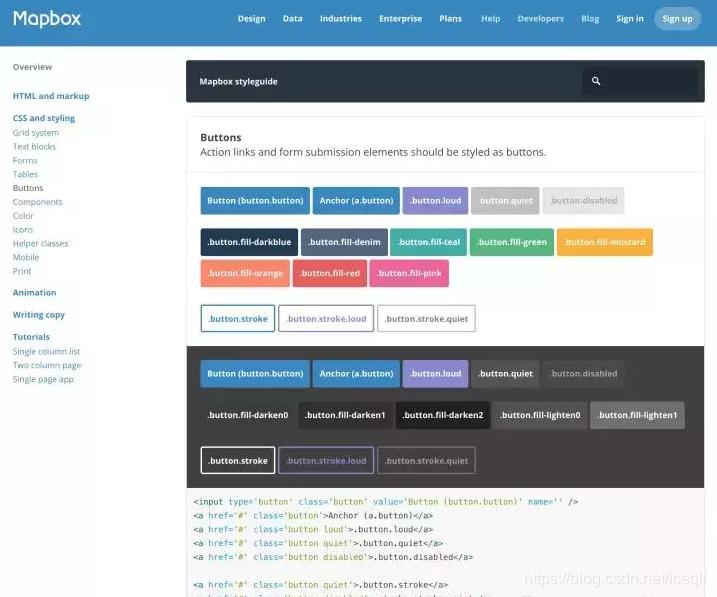Click the .button.fill-lighten0 button

(540, 415)
